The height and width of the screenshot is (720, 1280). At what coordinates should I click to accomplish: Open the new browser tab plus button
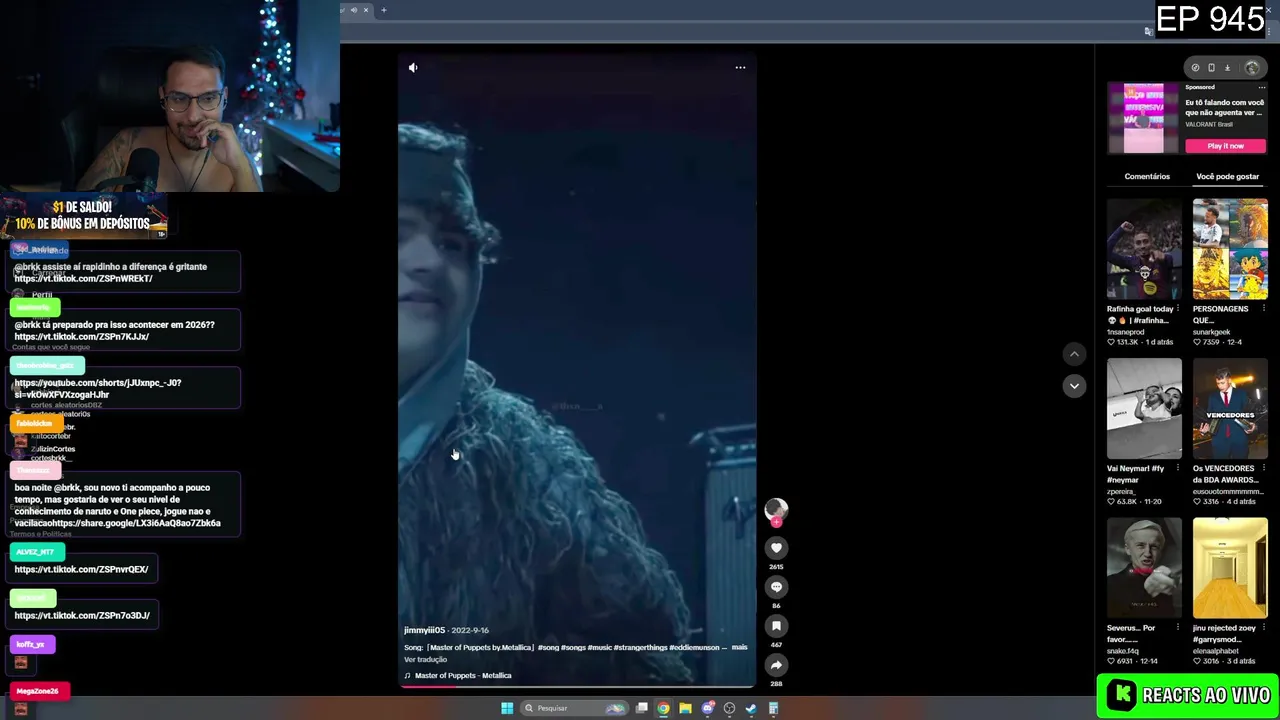pos(383,10)
